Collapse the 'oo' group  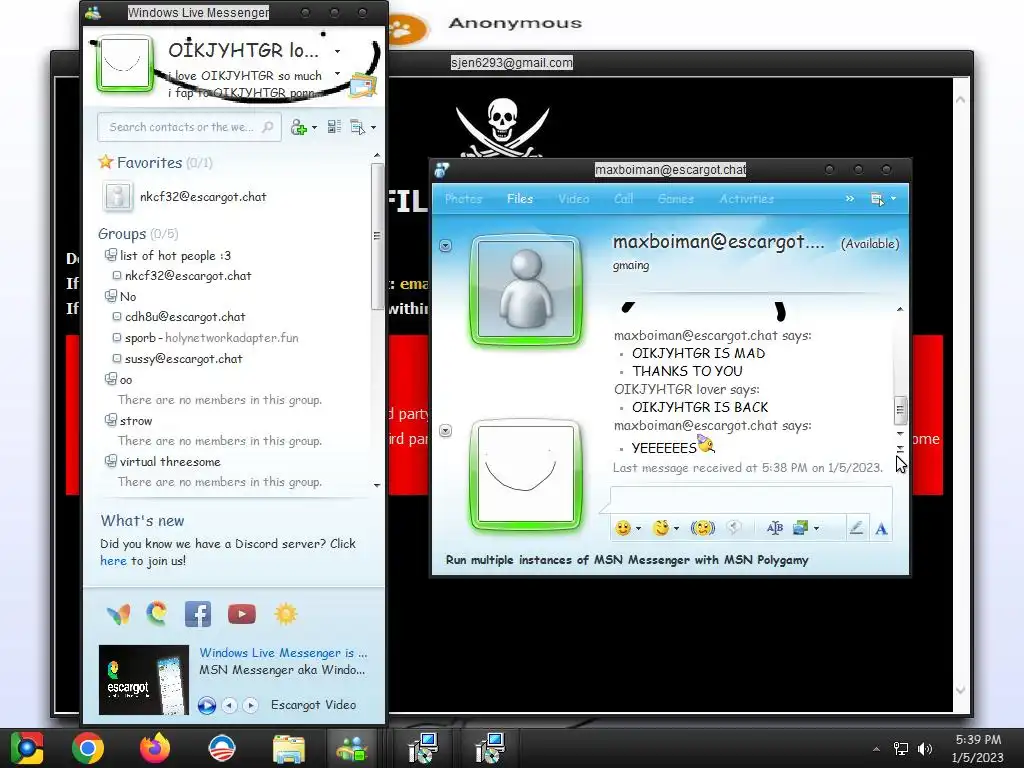[111, 379]
